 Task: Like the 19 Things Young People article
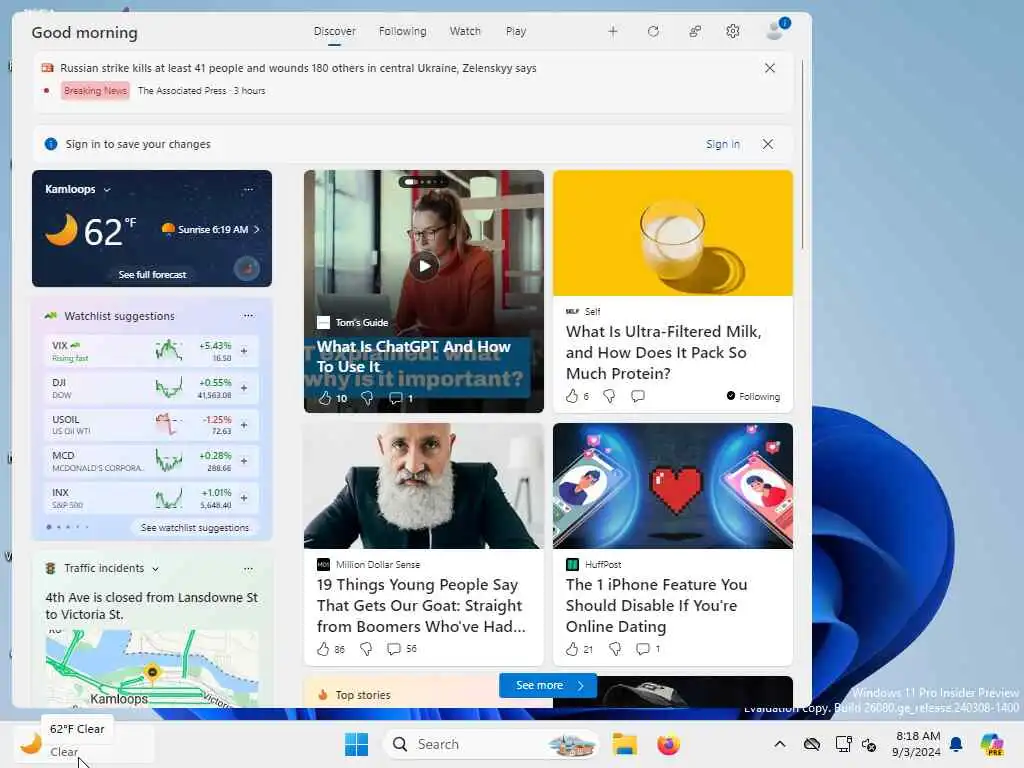pos(323,648)
